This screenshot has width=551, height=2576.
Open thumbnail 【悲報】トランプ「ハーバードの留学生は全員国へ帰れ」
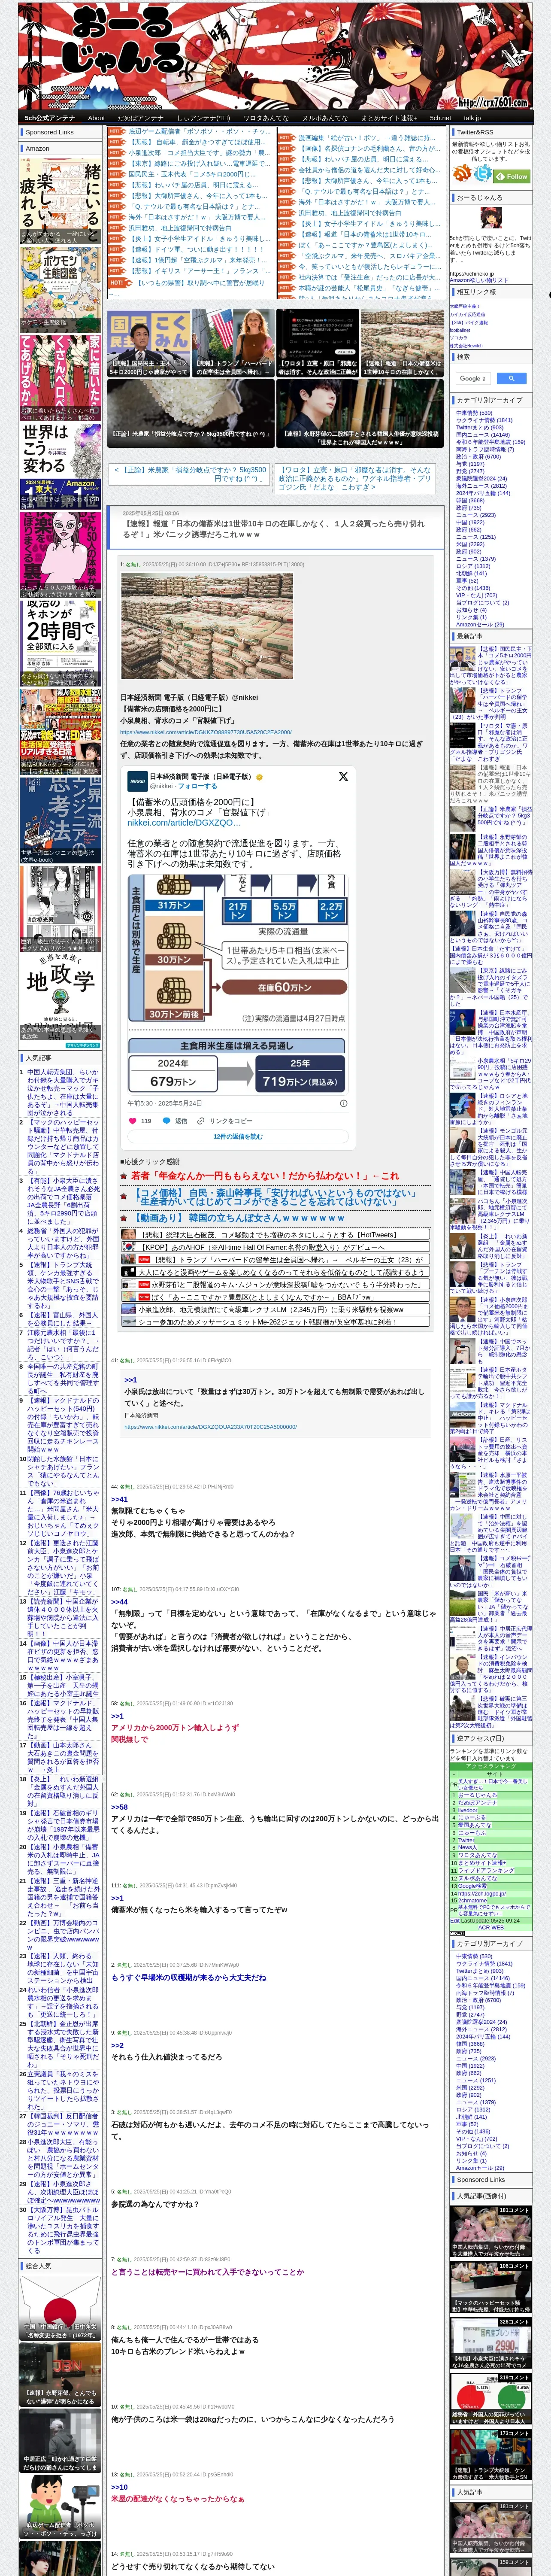coord(233,343)
